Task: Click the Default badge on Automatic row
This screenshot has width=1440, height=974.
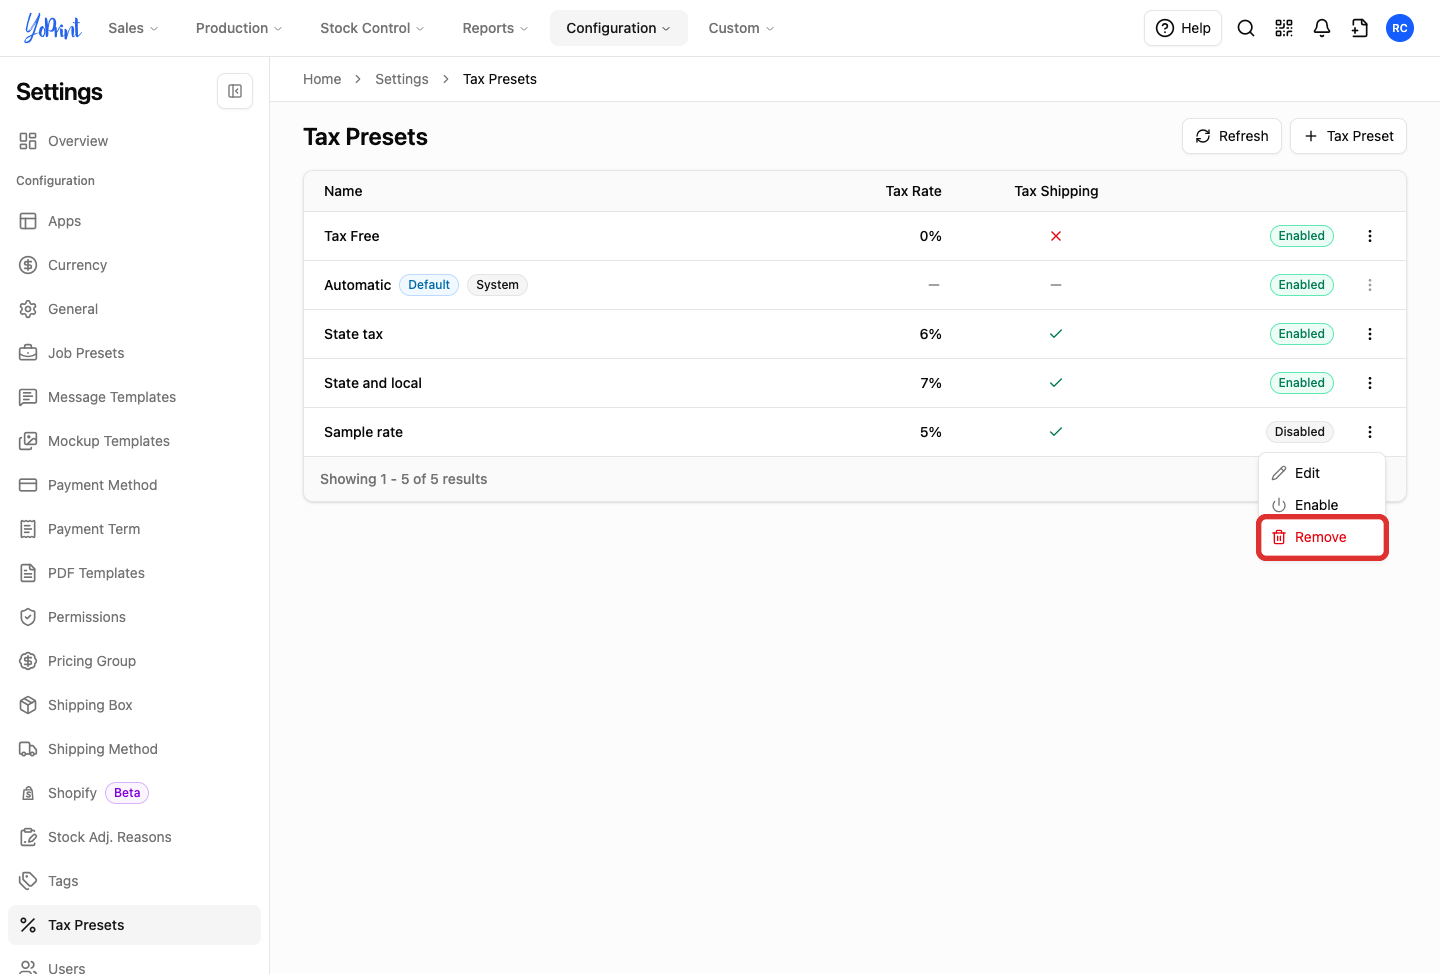Action: click(x=429, y=285)
